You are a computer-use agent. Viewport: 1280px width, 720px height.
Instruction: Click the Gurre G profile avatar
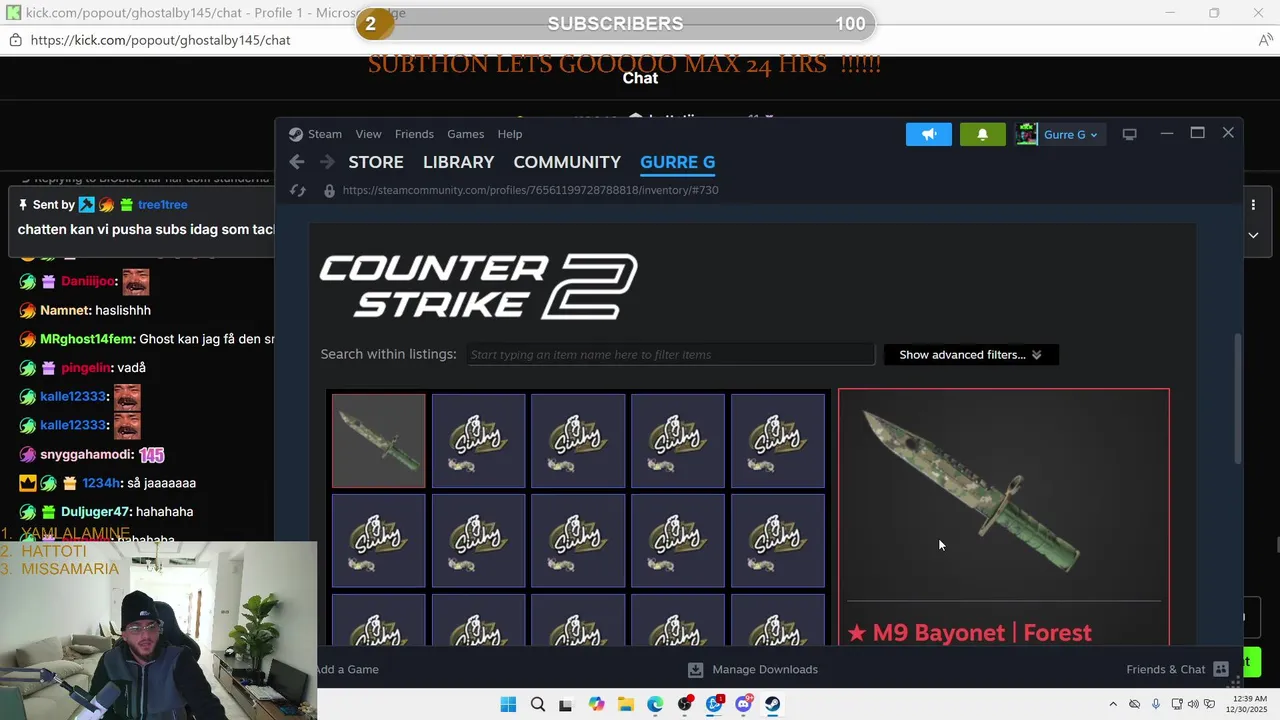click(x=1027, y=134)
